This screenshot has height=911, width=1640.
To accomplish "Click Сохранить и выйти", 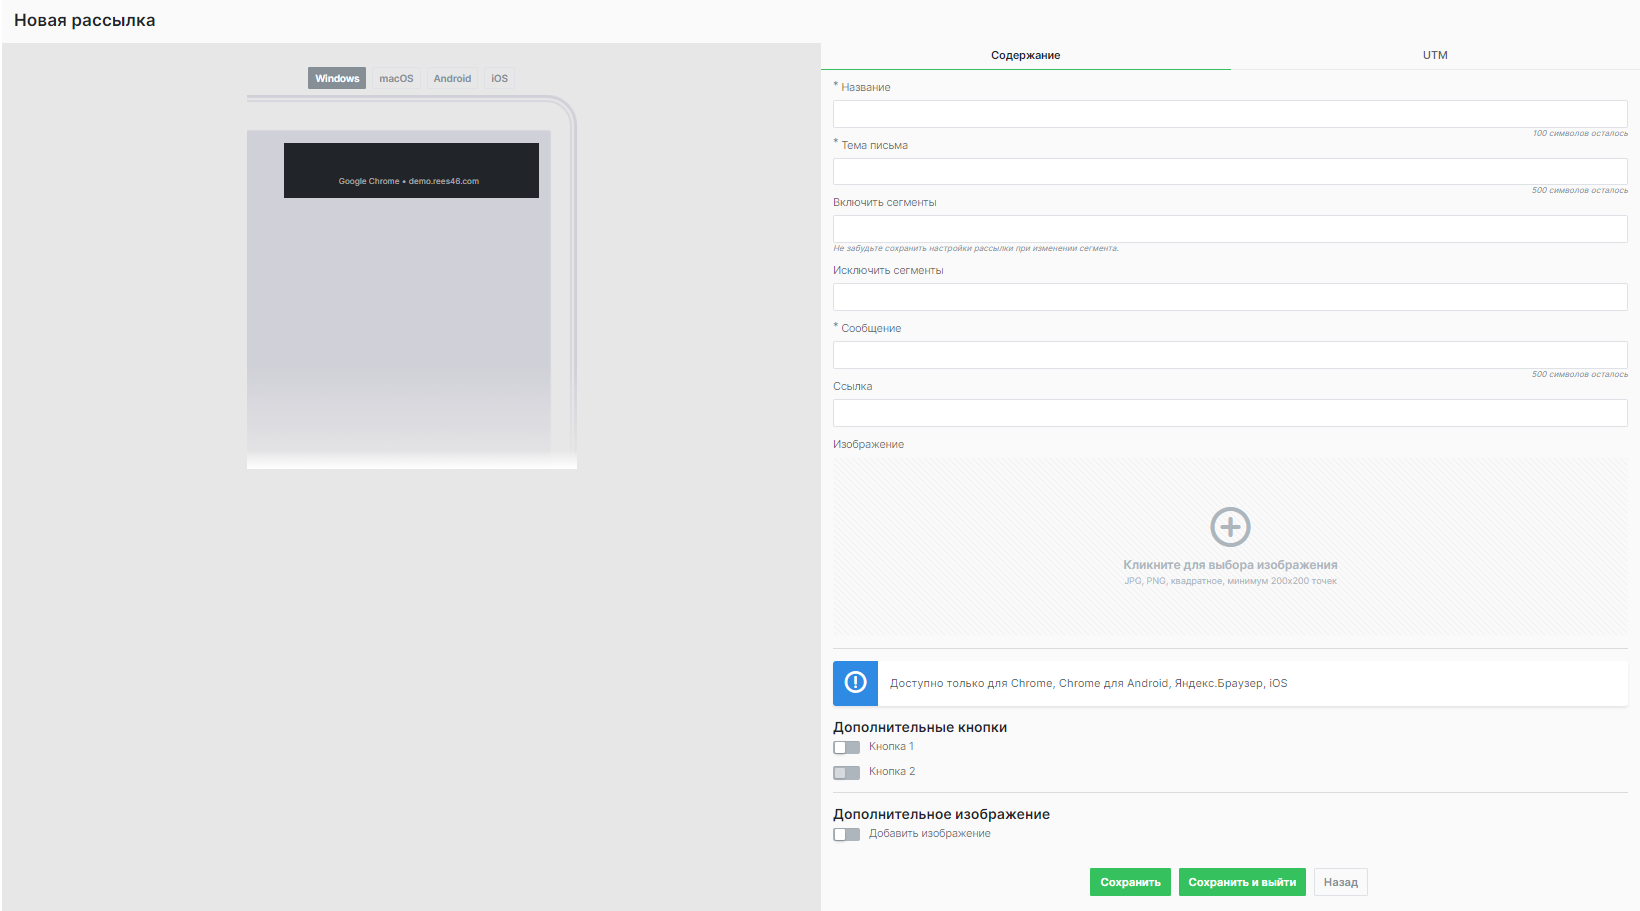I will coord(1243,882).
